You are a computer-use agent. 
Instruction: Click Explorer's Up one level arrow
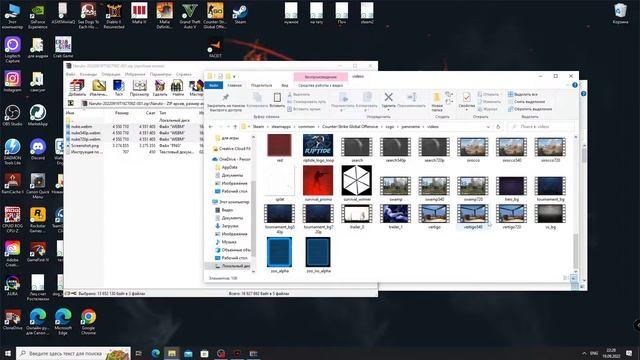[x=235, y=127]
